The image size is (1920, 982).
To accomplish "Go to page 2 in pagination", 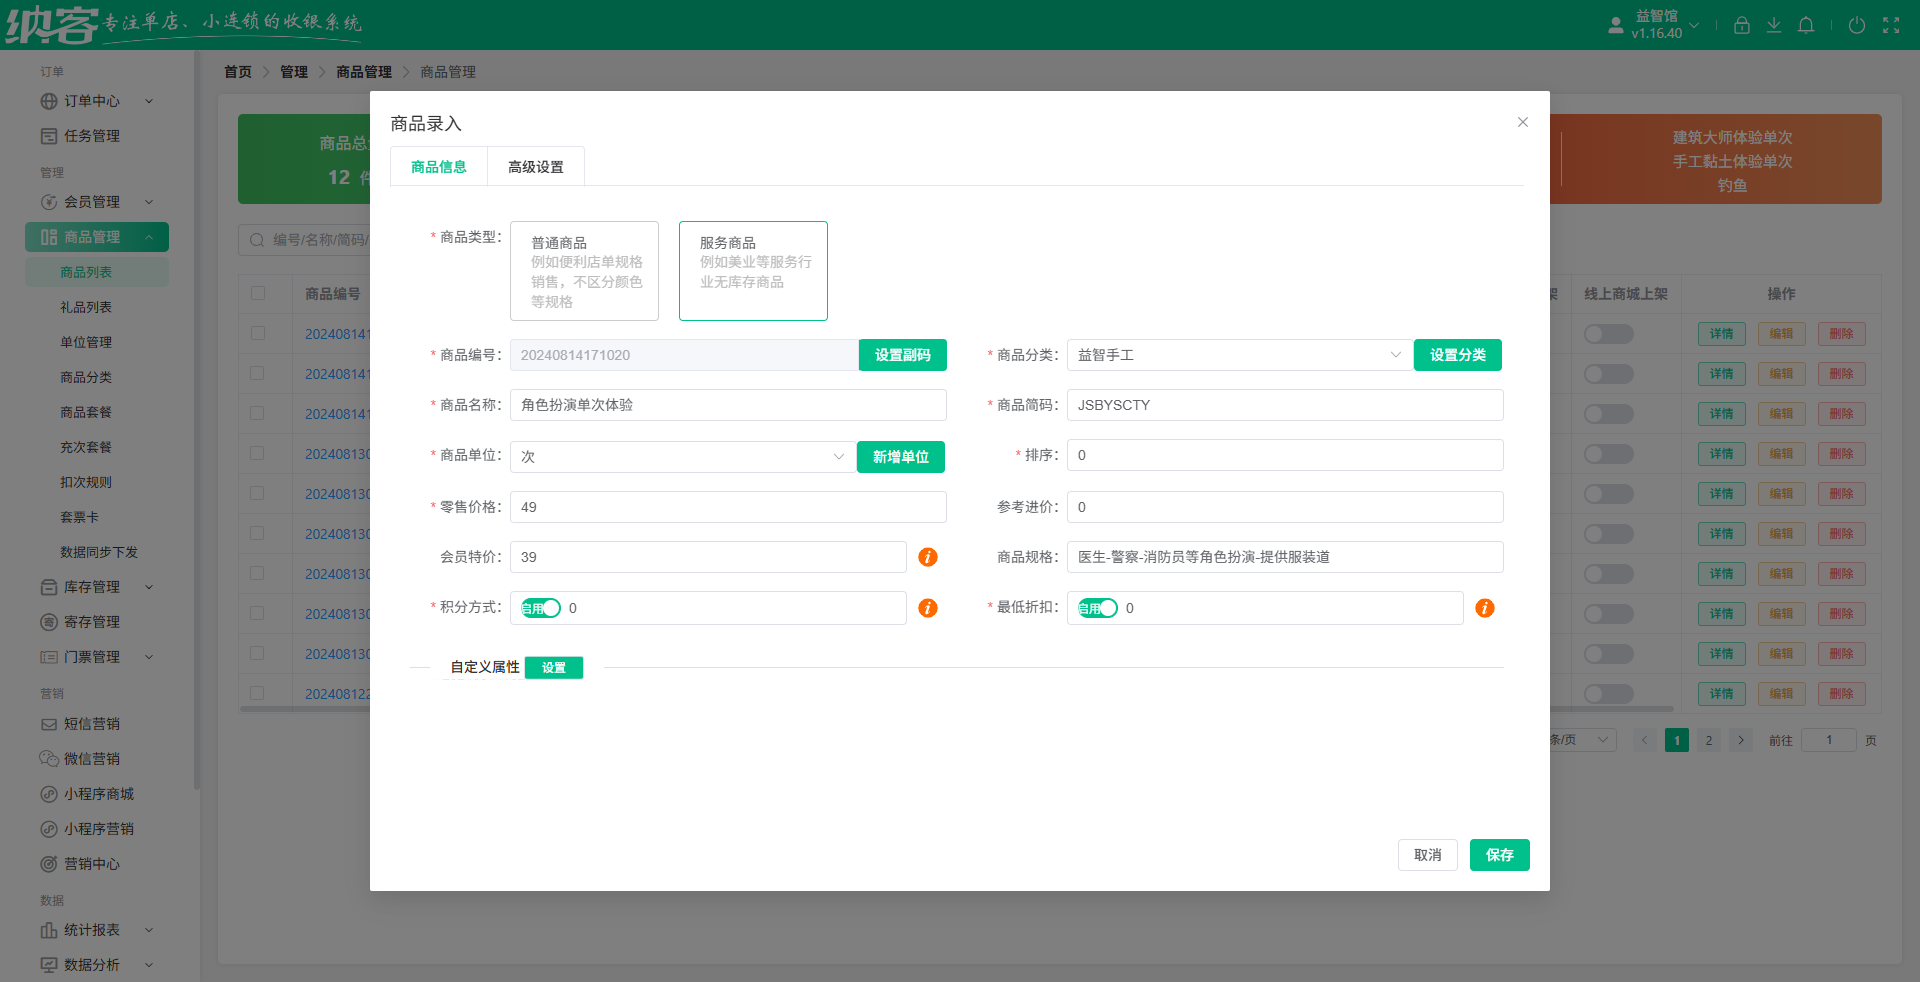I will (x=1709, y=740).
